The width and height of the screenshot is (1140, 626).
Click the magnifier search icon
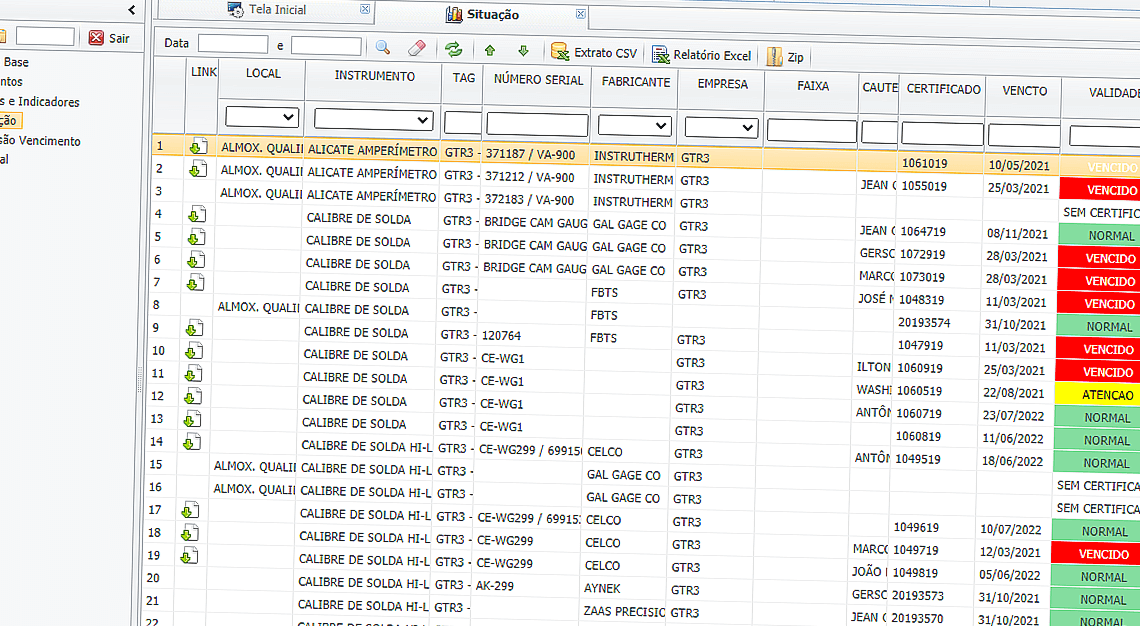point(383,47)
